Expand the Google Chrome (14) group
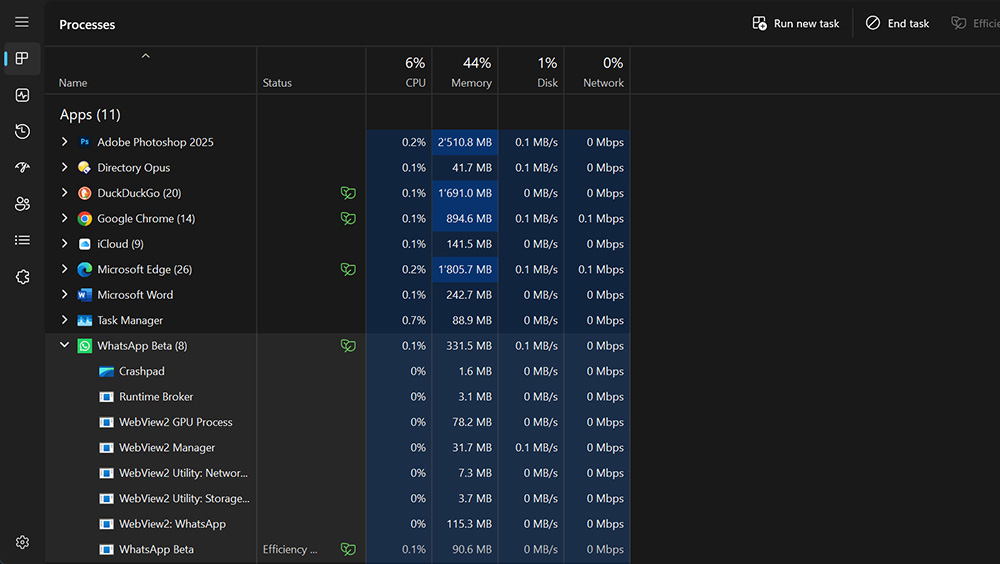The width and height of the screenshot is (1000, 564). [x=64, y=218]
